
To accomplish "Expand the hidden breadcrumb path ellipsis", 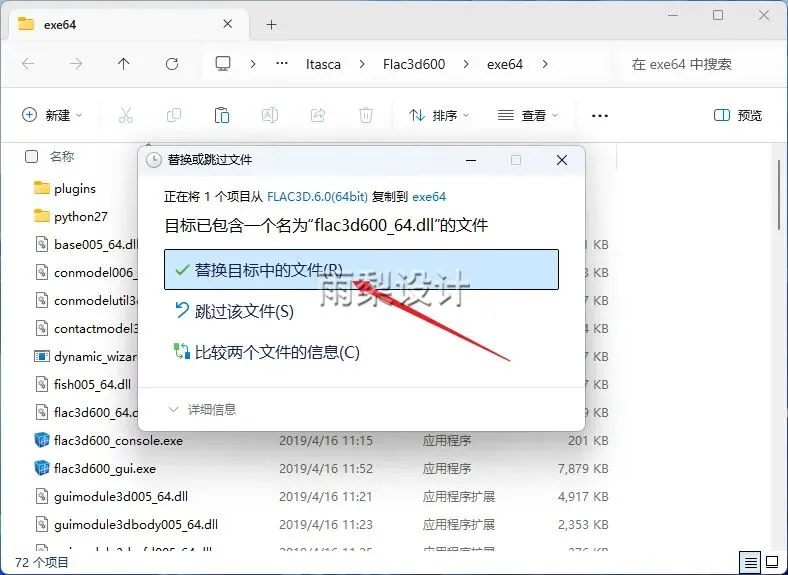I will 282,64.
